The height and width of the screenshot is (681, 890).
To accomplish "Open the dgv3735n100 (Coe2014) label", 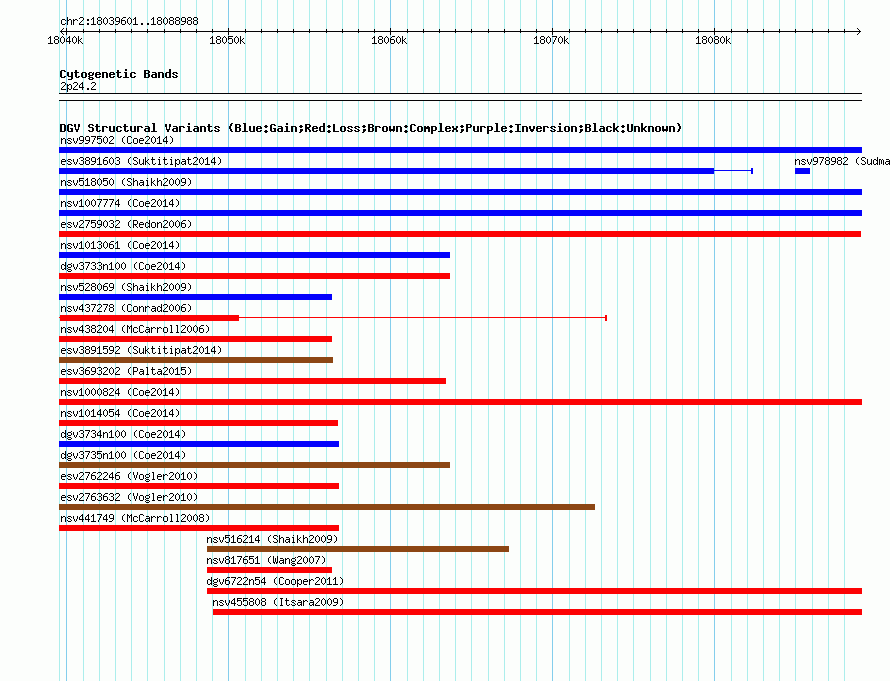I will pyautogui.click(x=123, y=455).
